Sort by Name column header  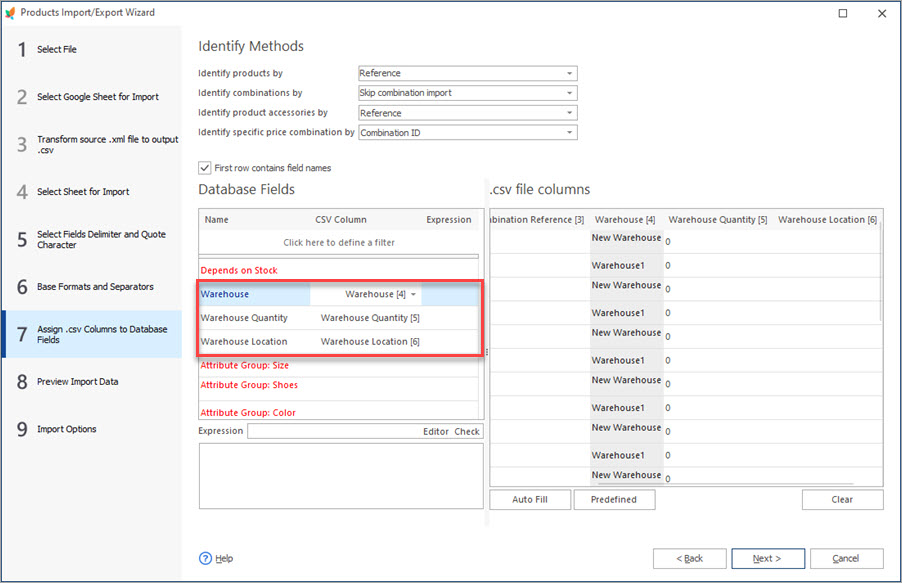pos(216,220)
